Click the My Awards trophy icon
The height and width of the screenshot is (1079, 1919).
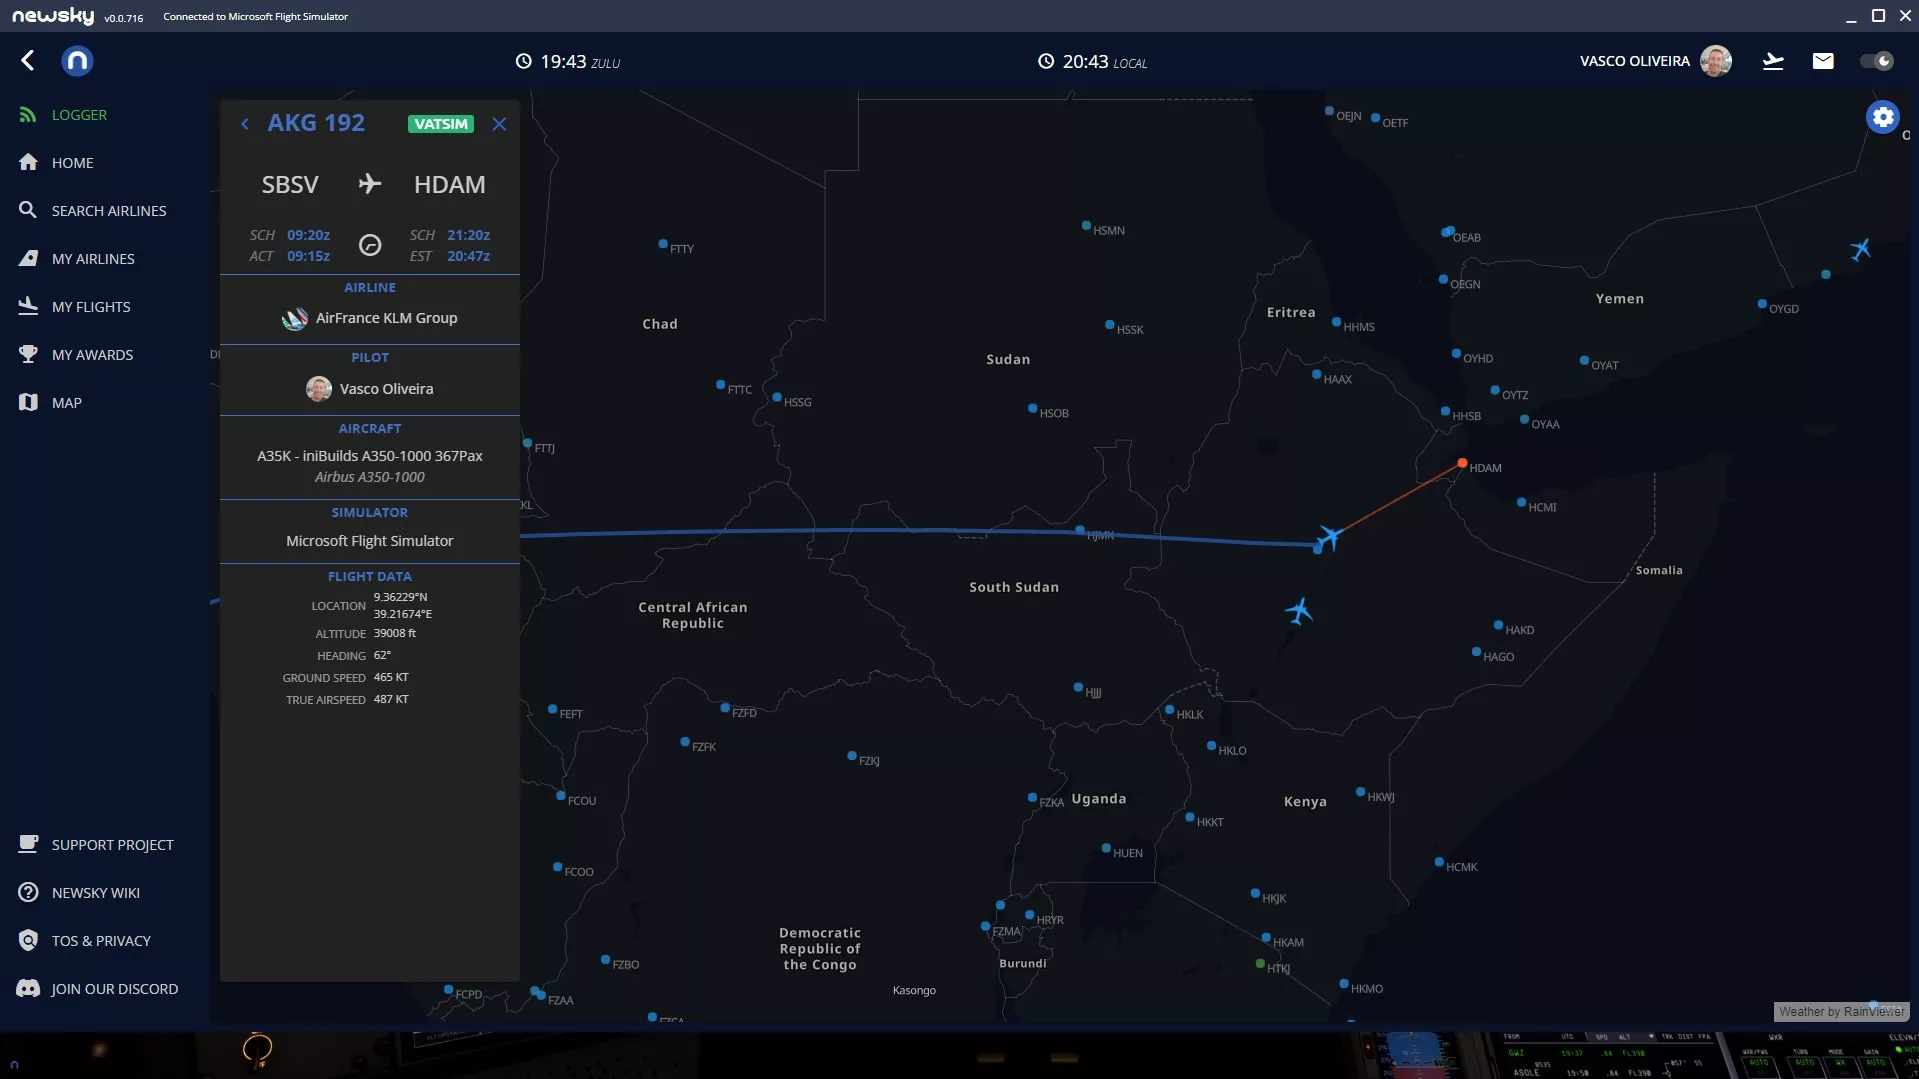pyautogui.click(x=28, y=354)
